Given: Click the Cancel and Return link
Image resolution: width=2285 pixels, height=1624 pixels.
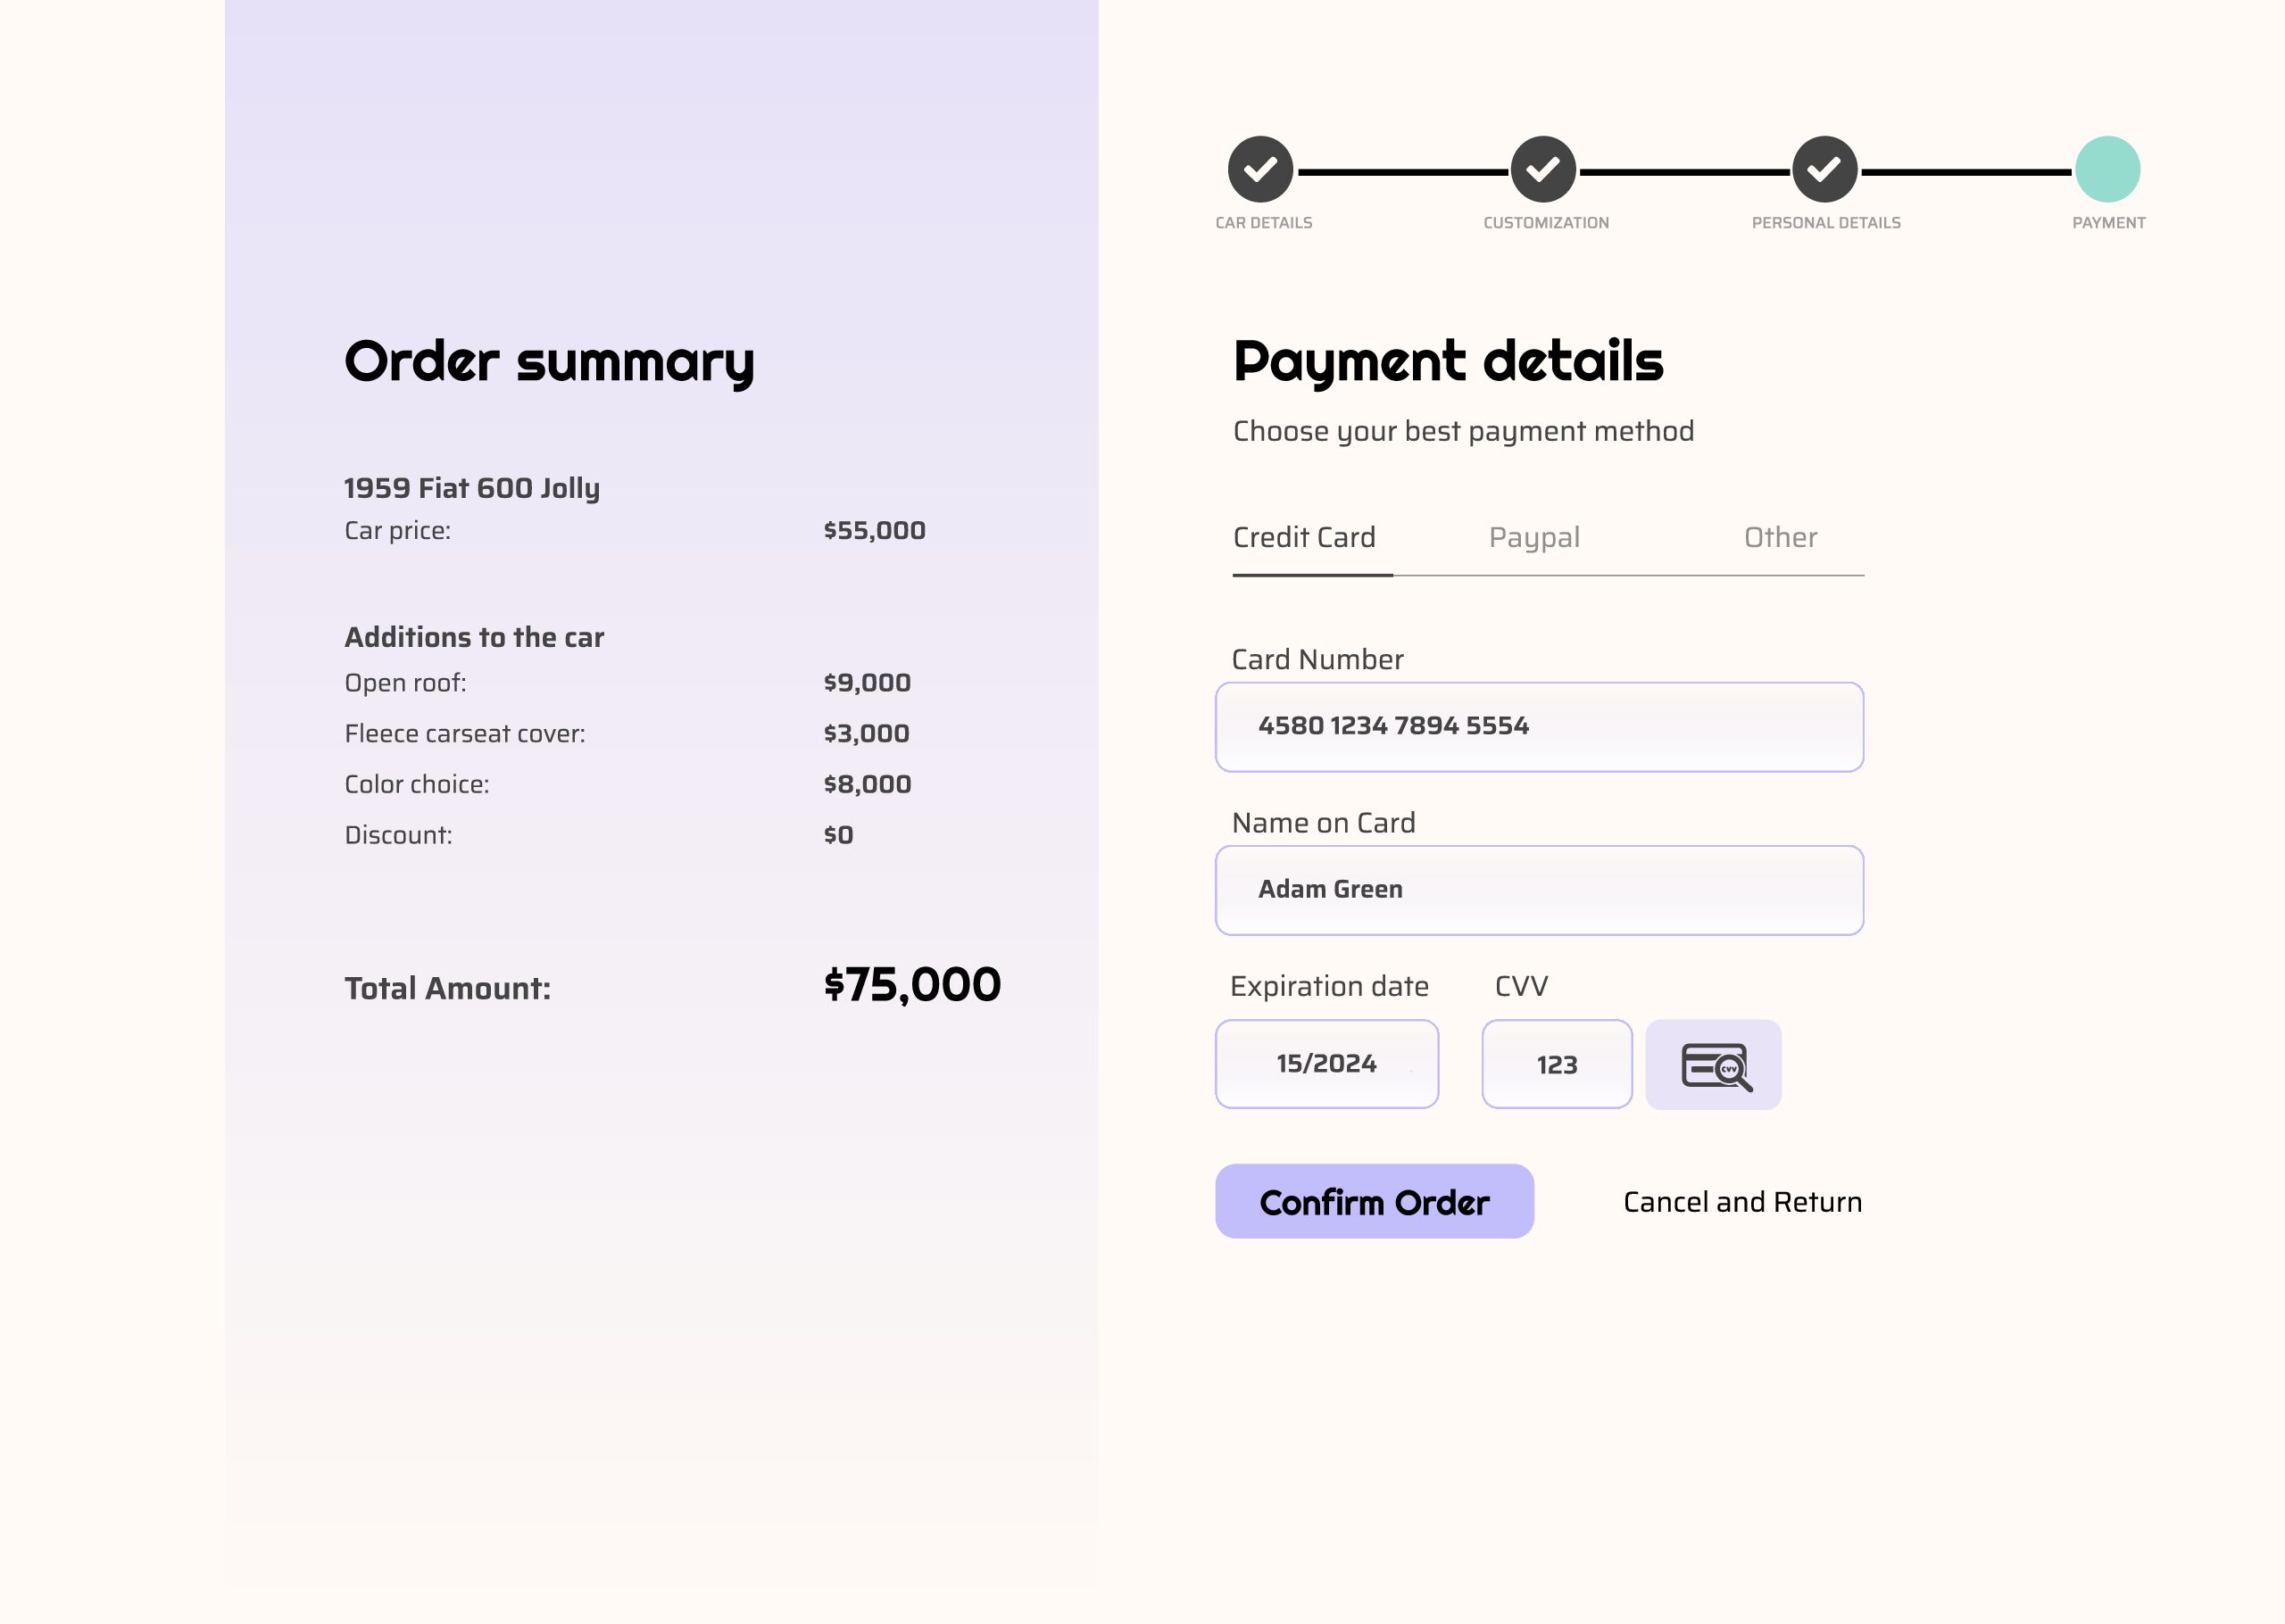Looking at the screenshot, I should 1742,1202.
